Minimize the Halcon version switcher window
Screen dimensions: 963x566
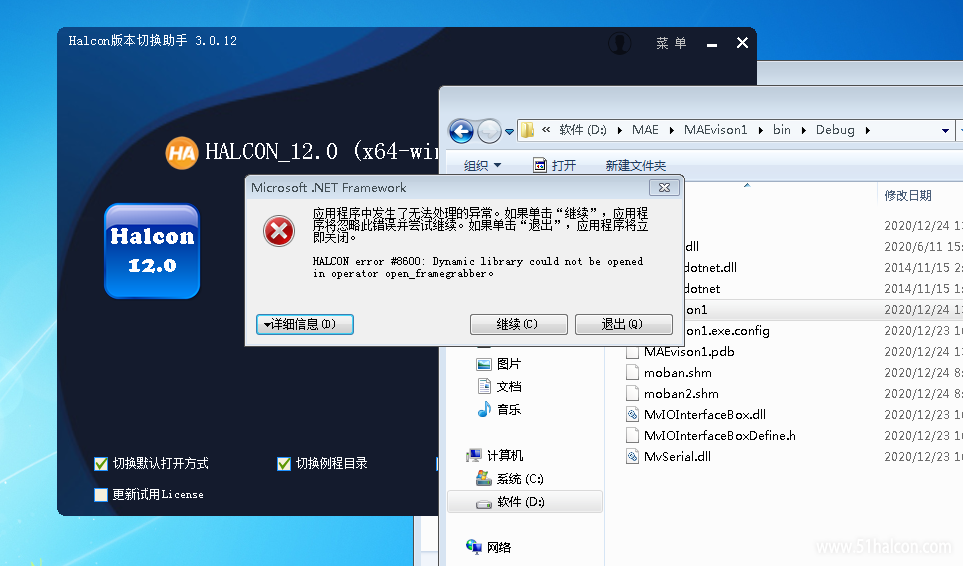pos(712,44)
